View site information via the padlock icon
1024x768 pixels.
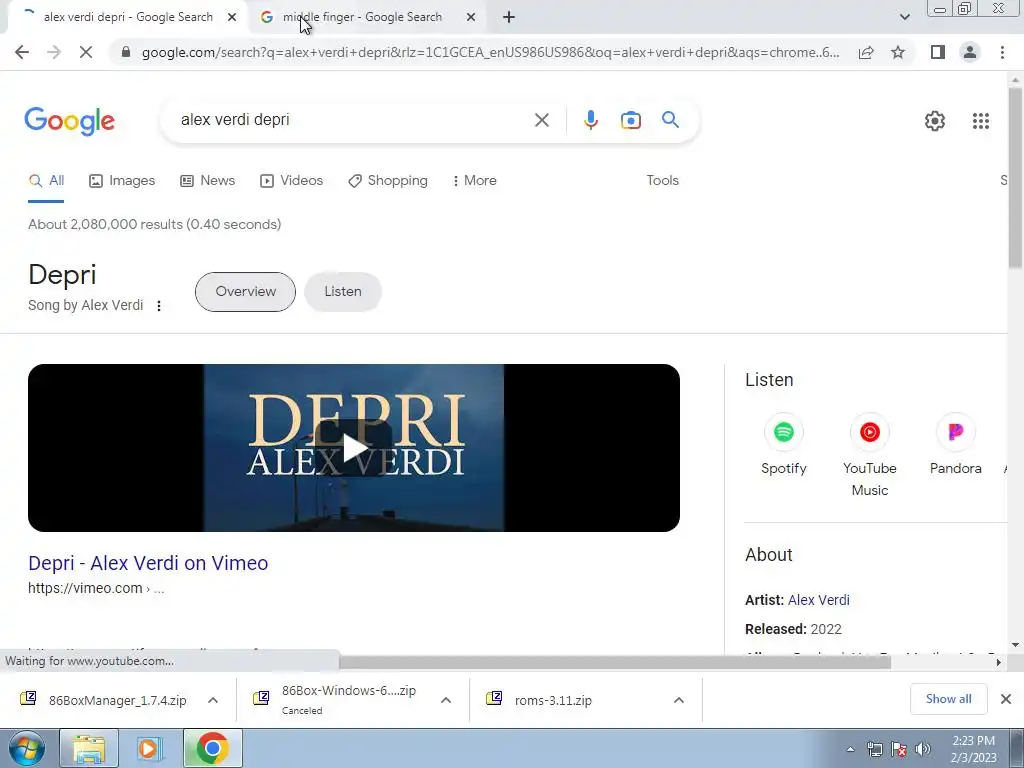[126, 52]
